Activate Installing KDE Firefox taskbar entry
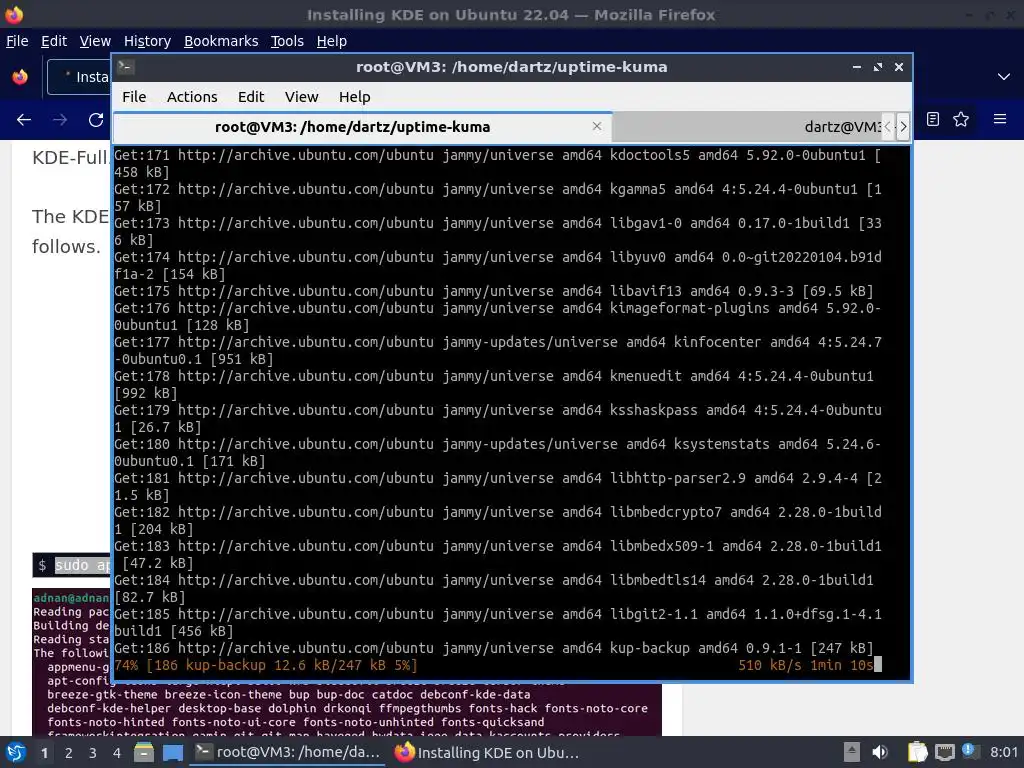 pos(487,752)
